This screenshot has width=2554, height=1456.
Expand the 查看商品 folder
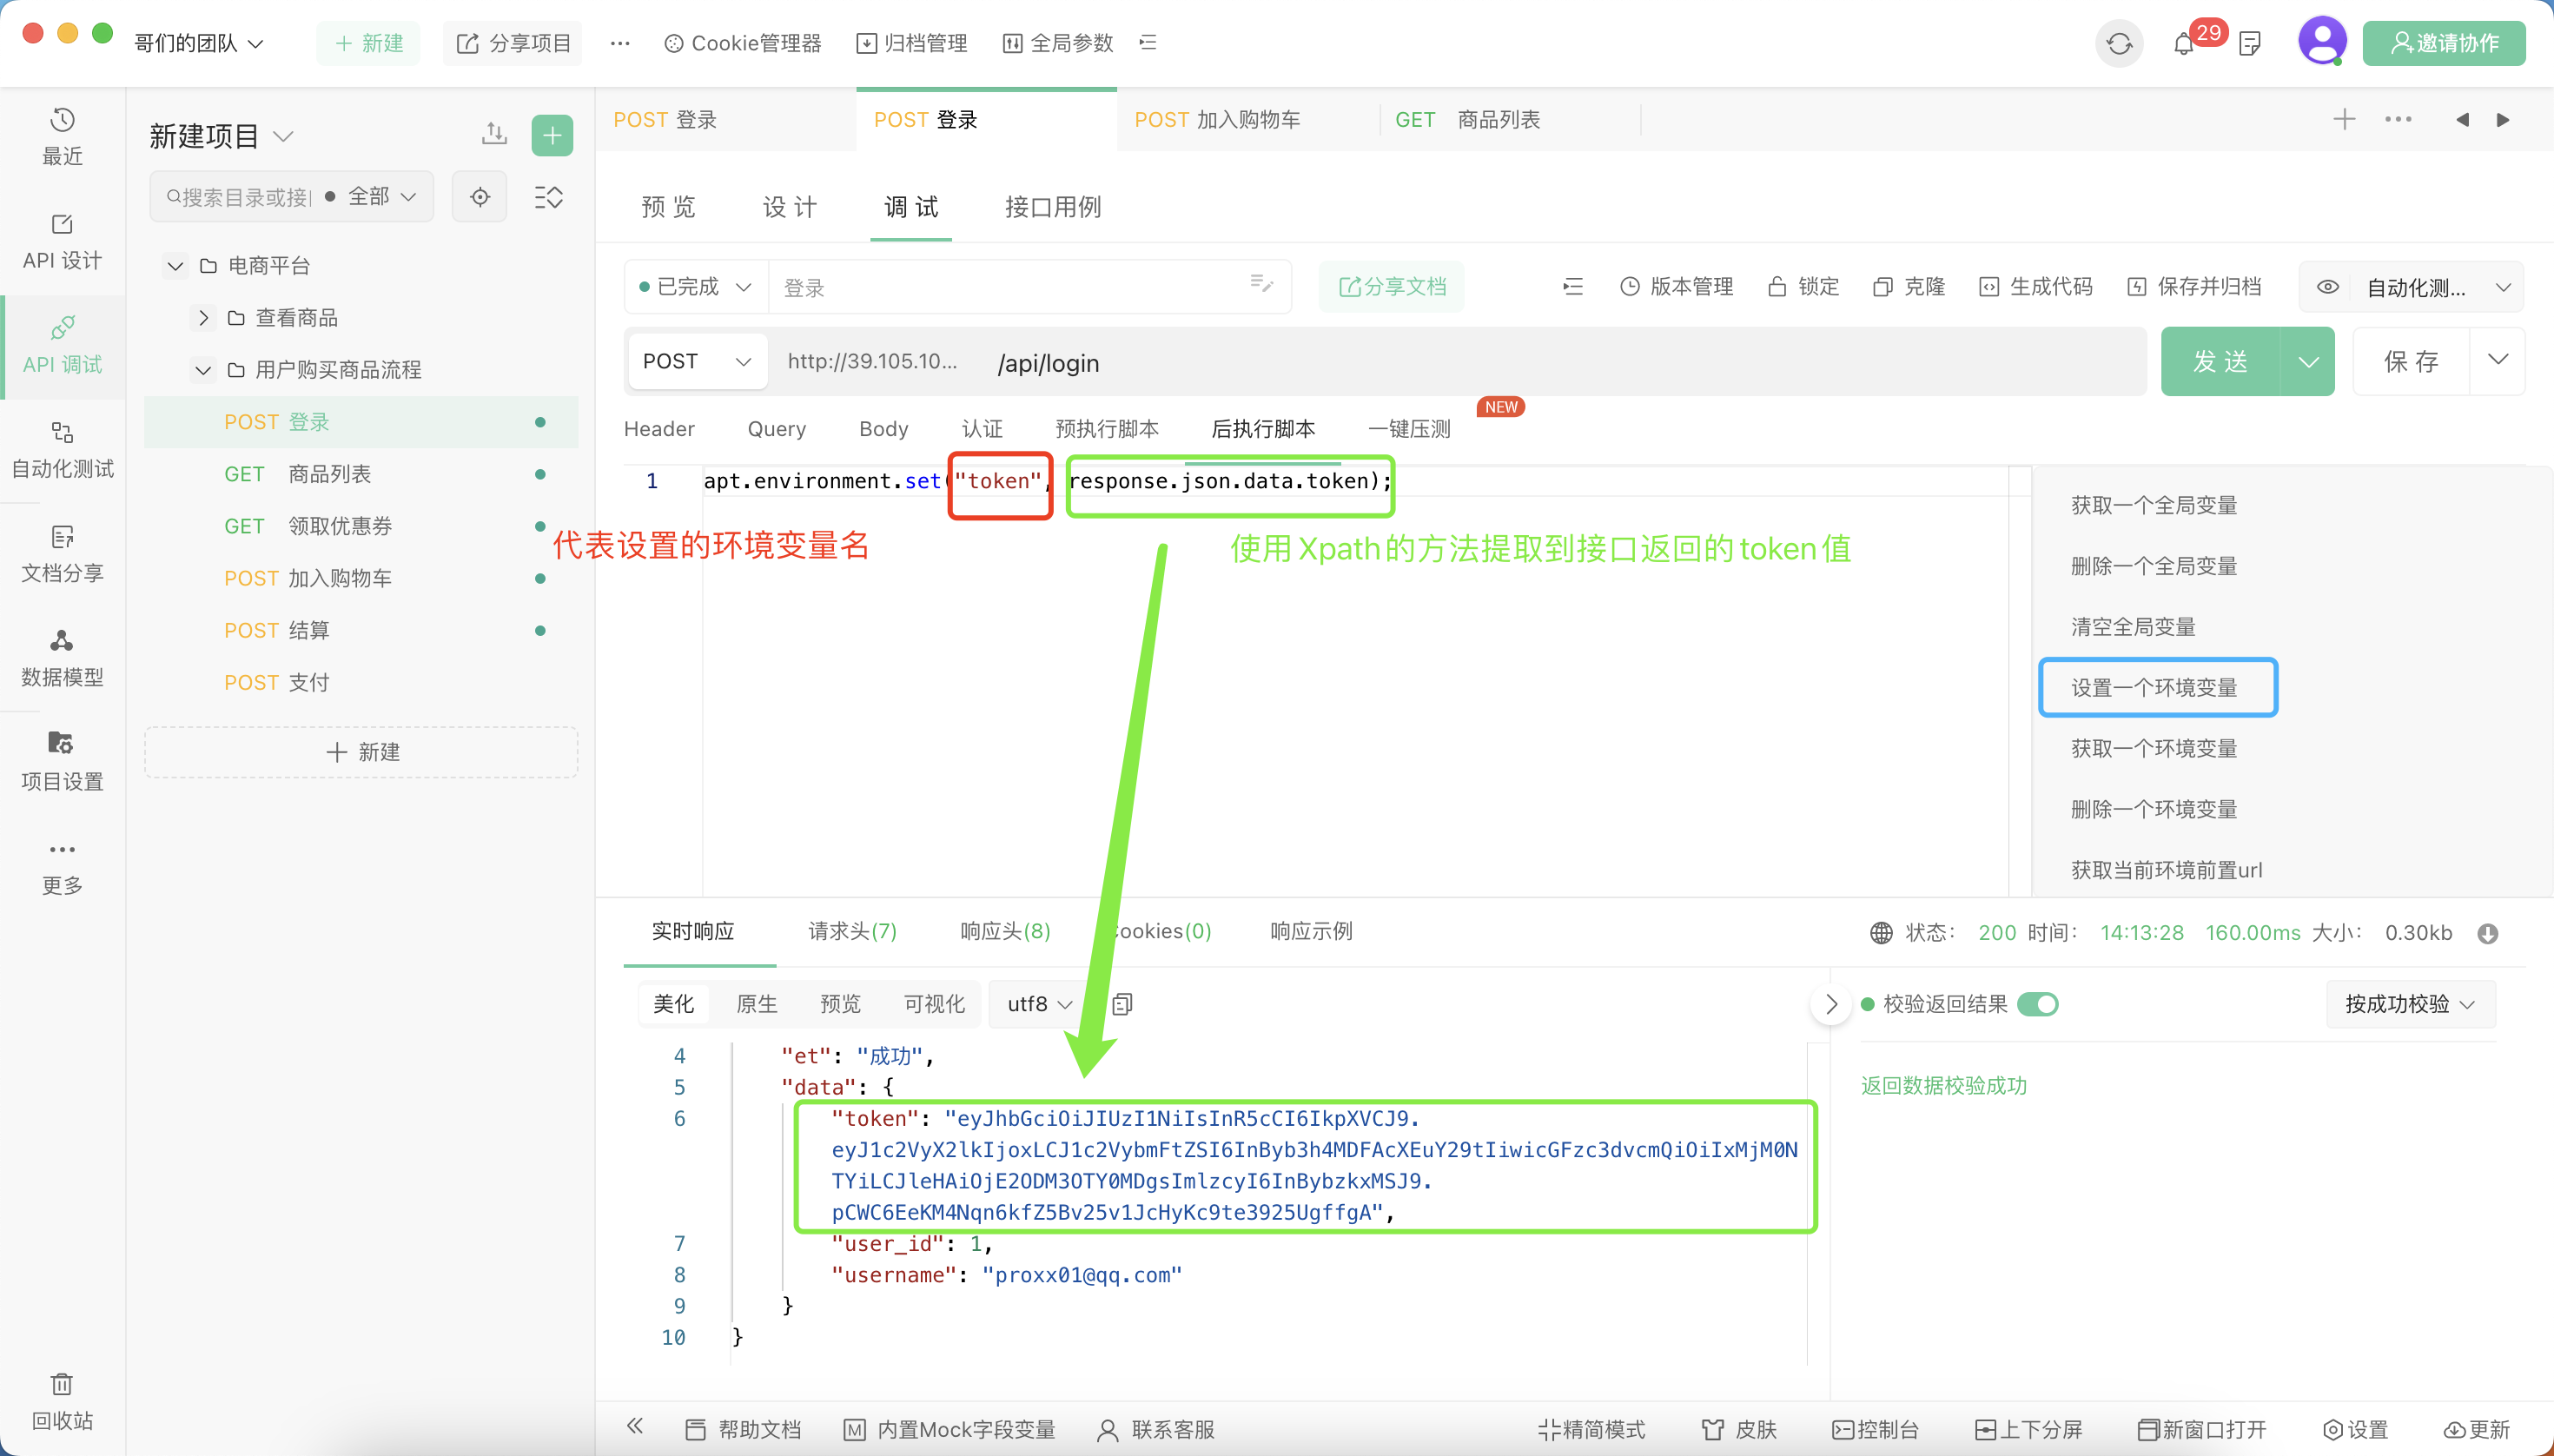point(203,318)
